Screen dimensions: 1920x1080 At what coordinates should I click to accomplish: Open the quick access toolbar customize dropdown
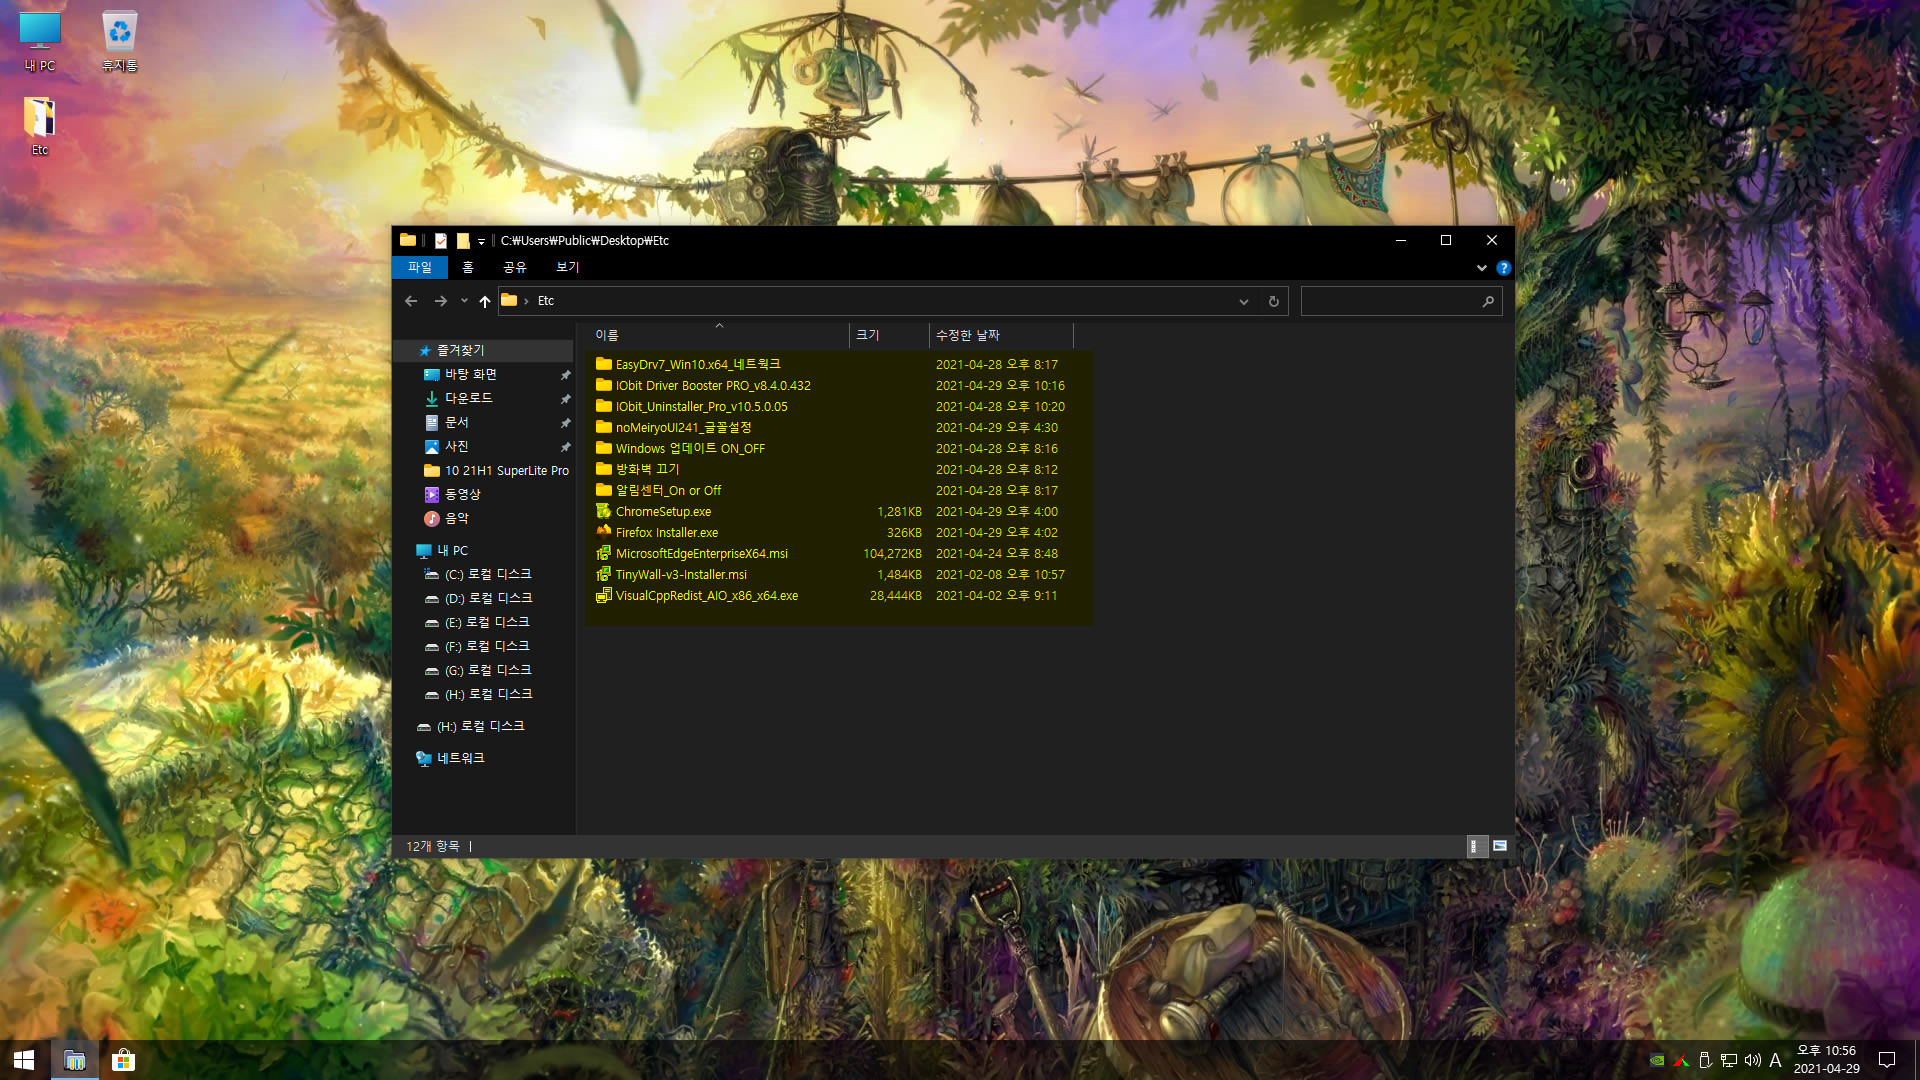[x=481, y=241]
